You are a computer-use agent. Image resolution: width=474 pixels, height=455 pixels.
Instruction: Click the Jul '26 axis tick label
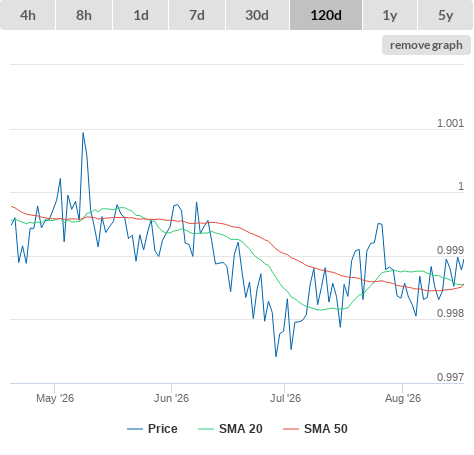tap(285, 398)
